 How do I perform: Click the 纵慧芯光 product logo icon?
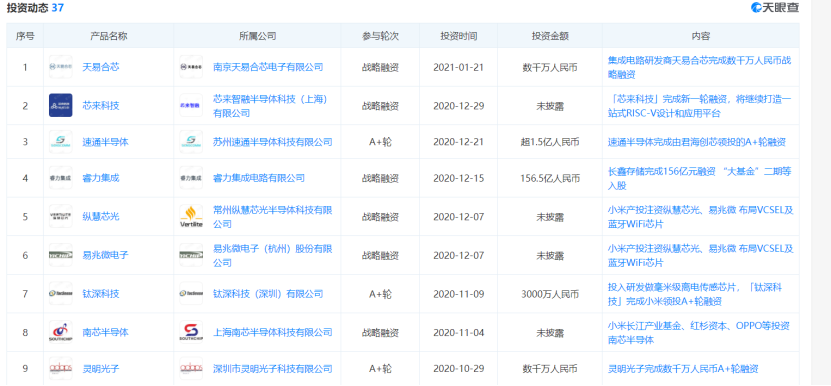(x=60, y=216)
